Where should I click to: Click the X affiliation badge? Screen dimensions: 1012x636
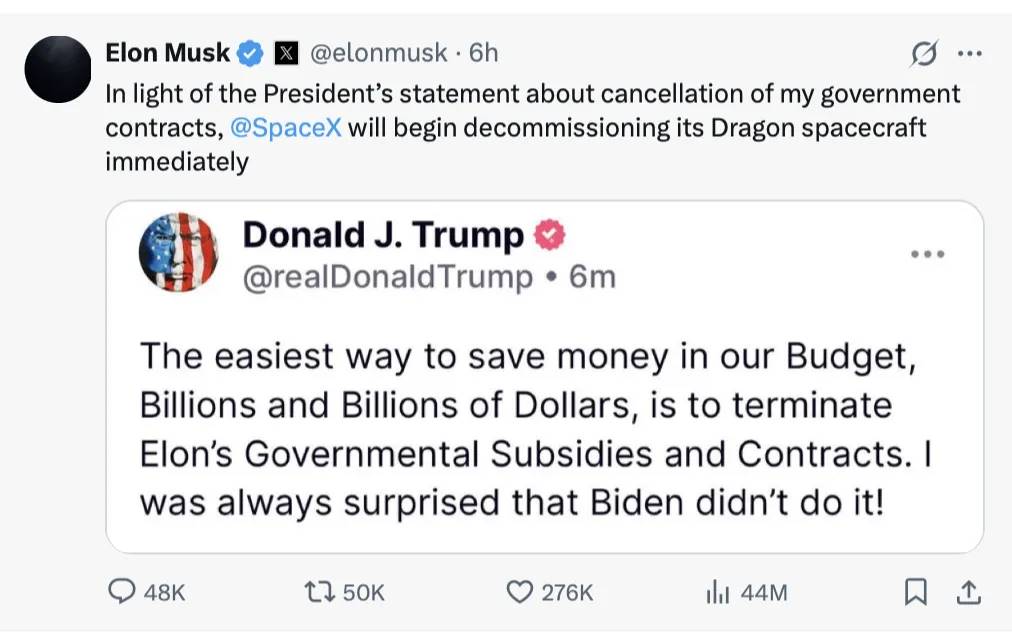tap(285, 53)
